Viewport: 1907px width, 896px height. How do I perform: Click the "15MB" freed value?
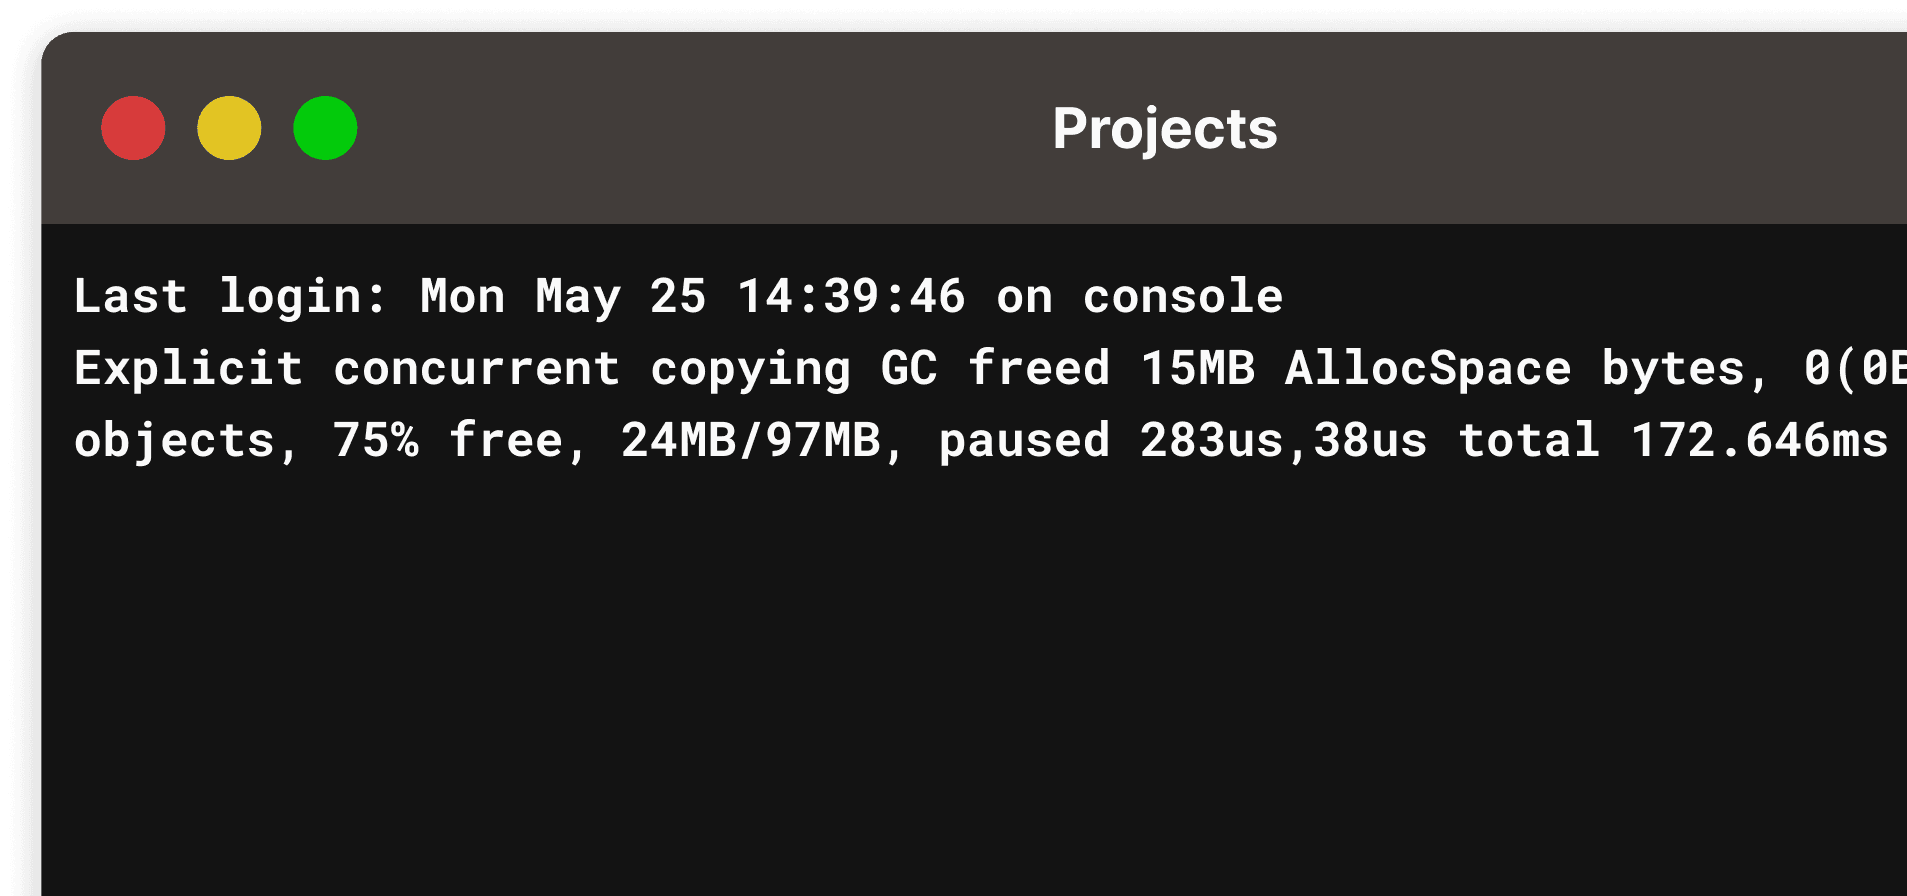point(1197,369)
